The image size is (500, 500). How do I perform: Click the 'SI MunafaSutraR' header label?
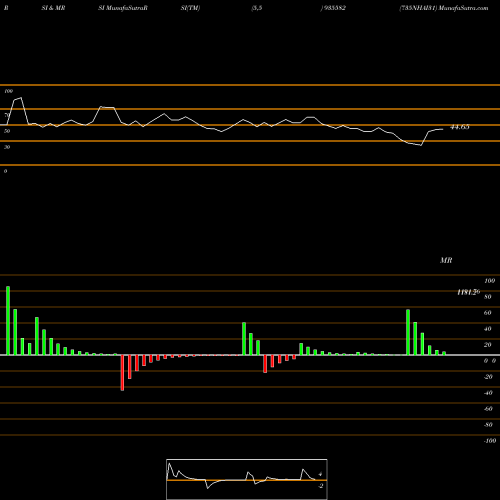(123, 8)
